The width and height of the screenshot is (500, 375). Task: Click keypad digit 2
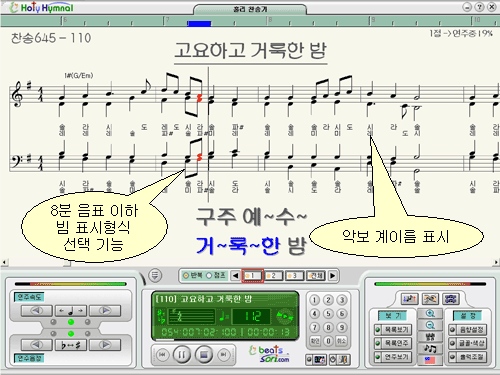pyautogui.click(x=328, y=300)
